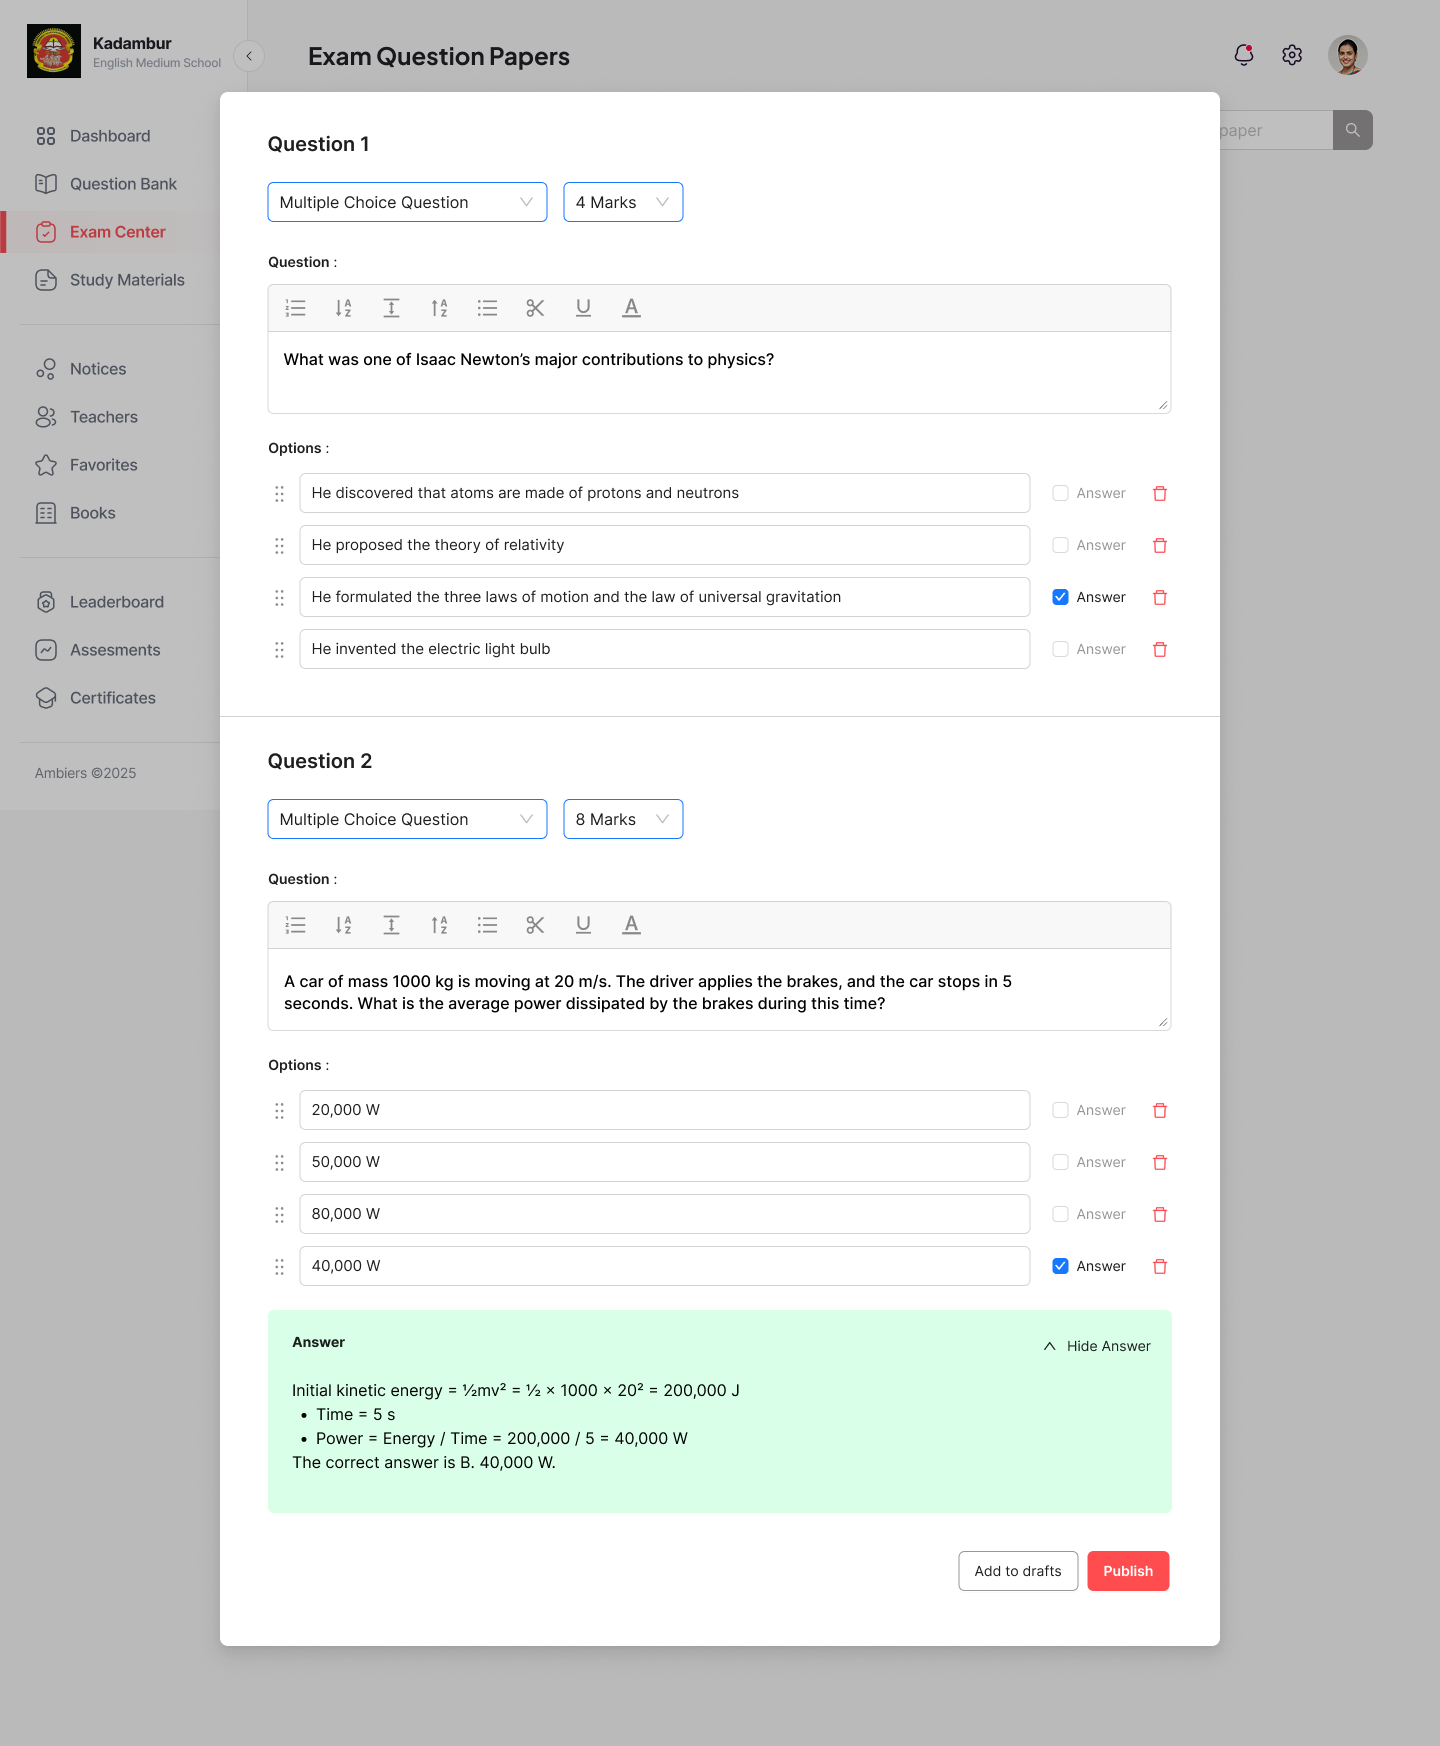1440x1746 pixels.
Task: Collapse the answer with Hide Answer
Action: (1097, 1346)
